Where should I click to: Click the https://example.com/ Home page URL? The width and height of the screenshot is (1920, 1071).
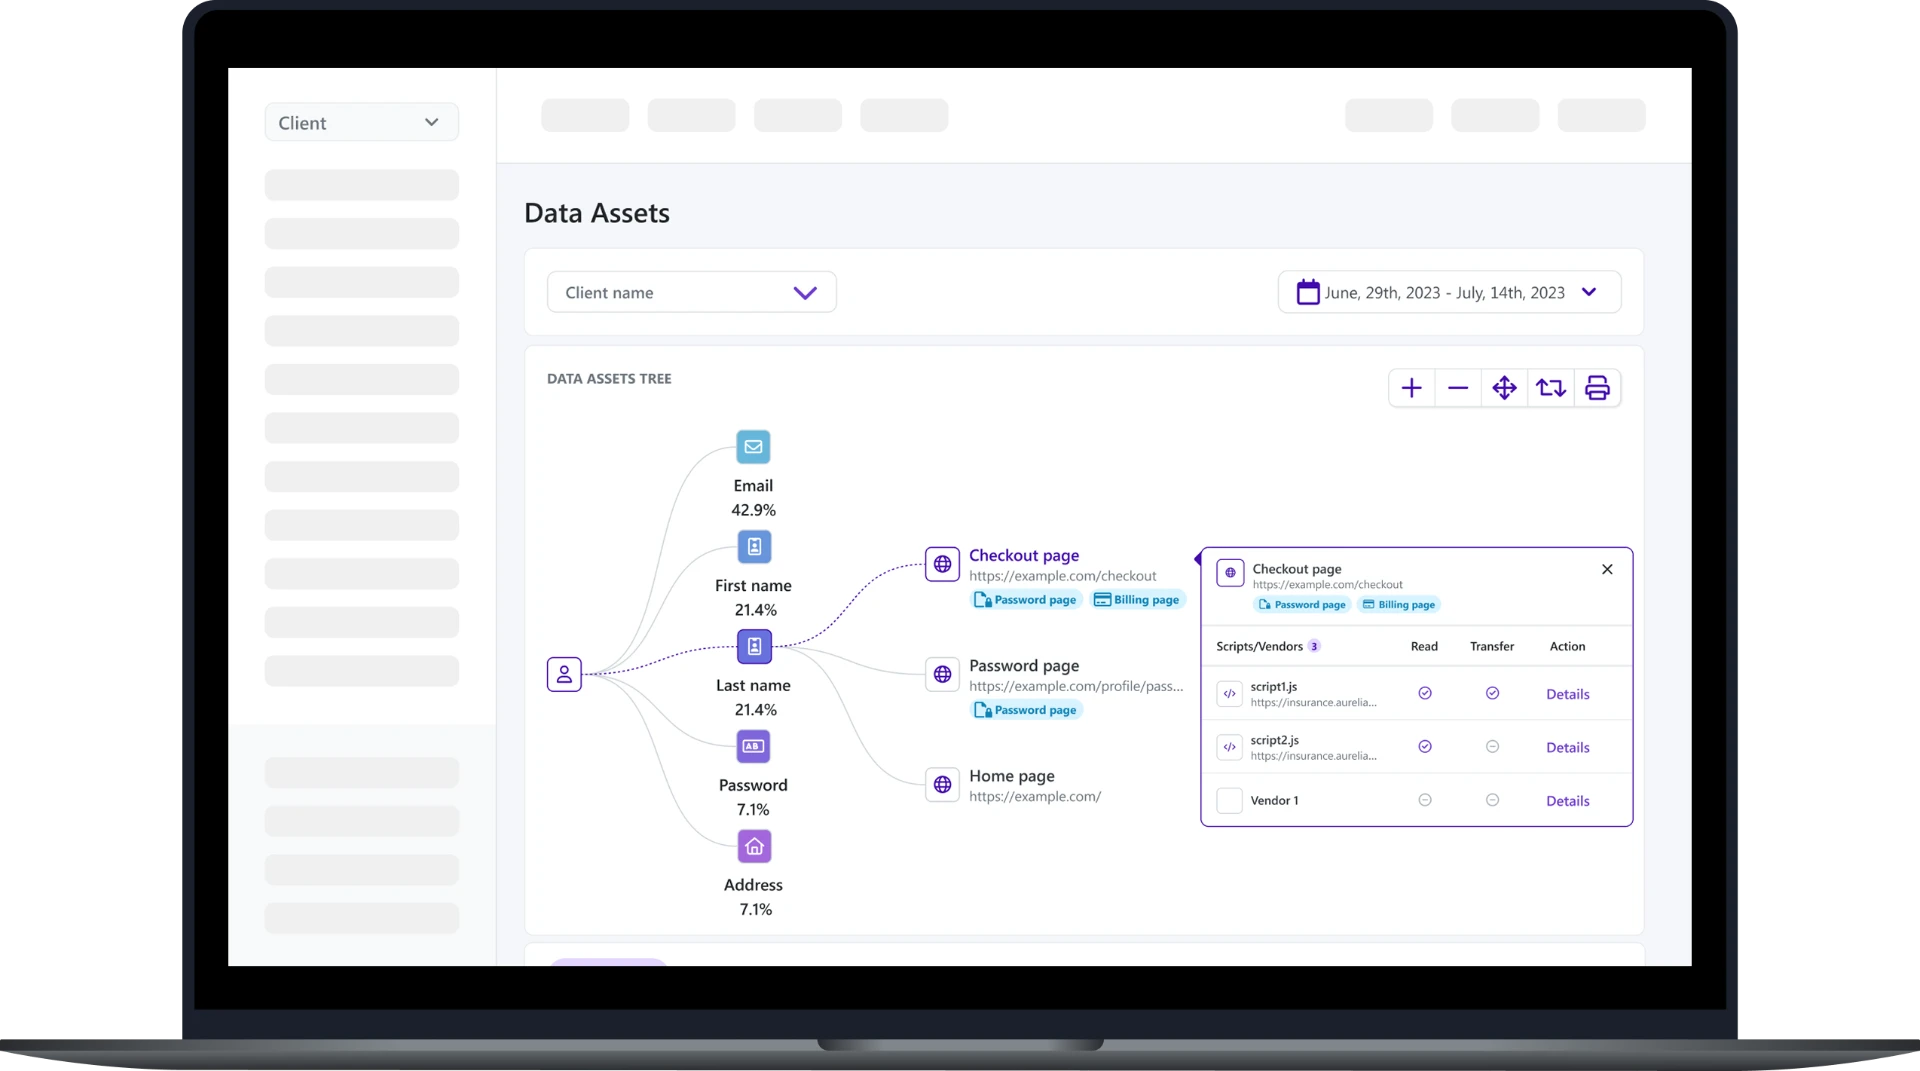(x=1034, y=797)
